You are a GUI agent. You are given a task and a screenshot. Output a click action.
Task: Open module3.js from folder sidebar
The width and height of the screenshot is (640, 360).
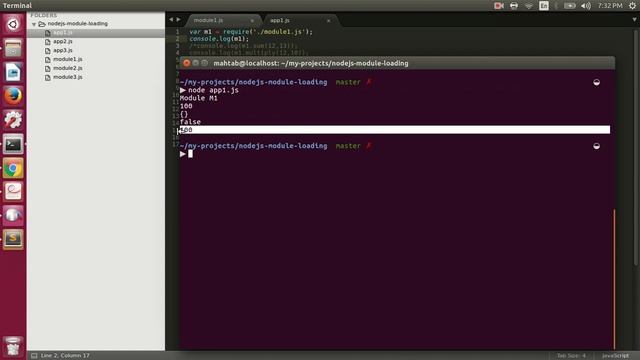[x=67, y=77]
